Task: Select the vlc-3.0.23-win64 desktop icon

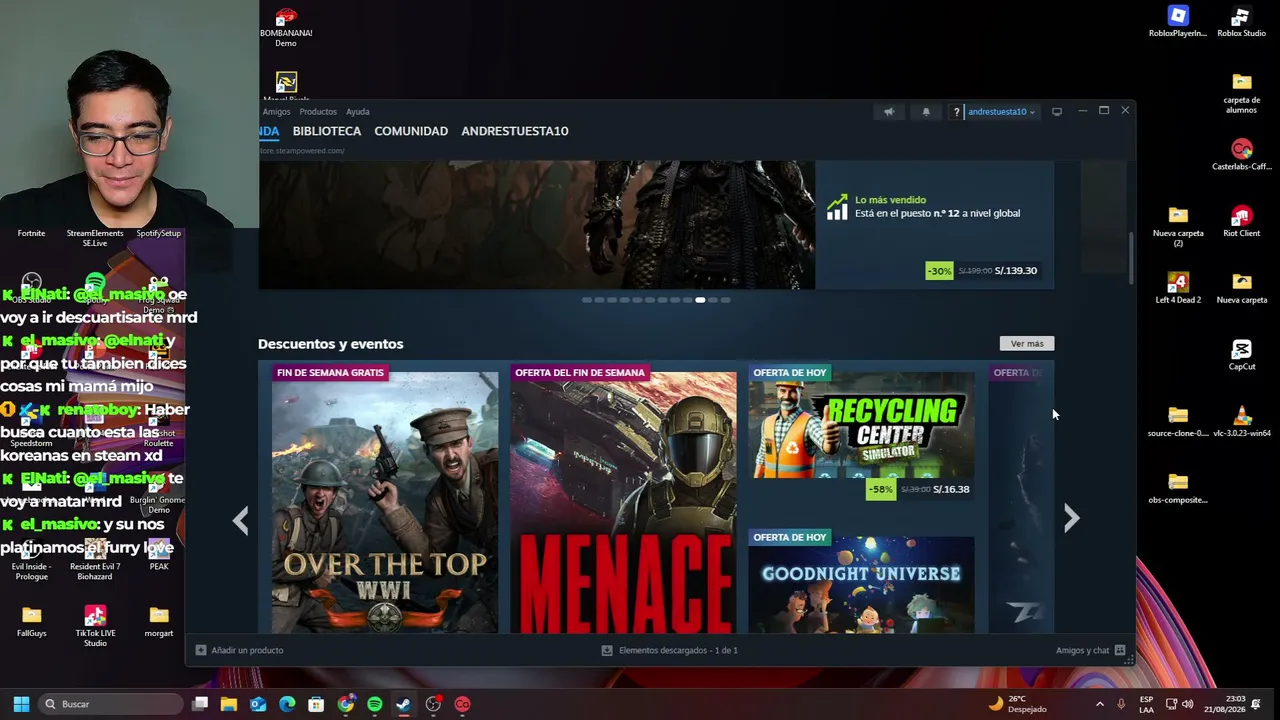Action: [x=1241, y=422]
